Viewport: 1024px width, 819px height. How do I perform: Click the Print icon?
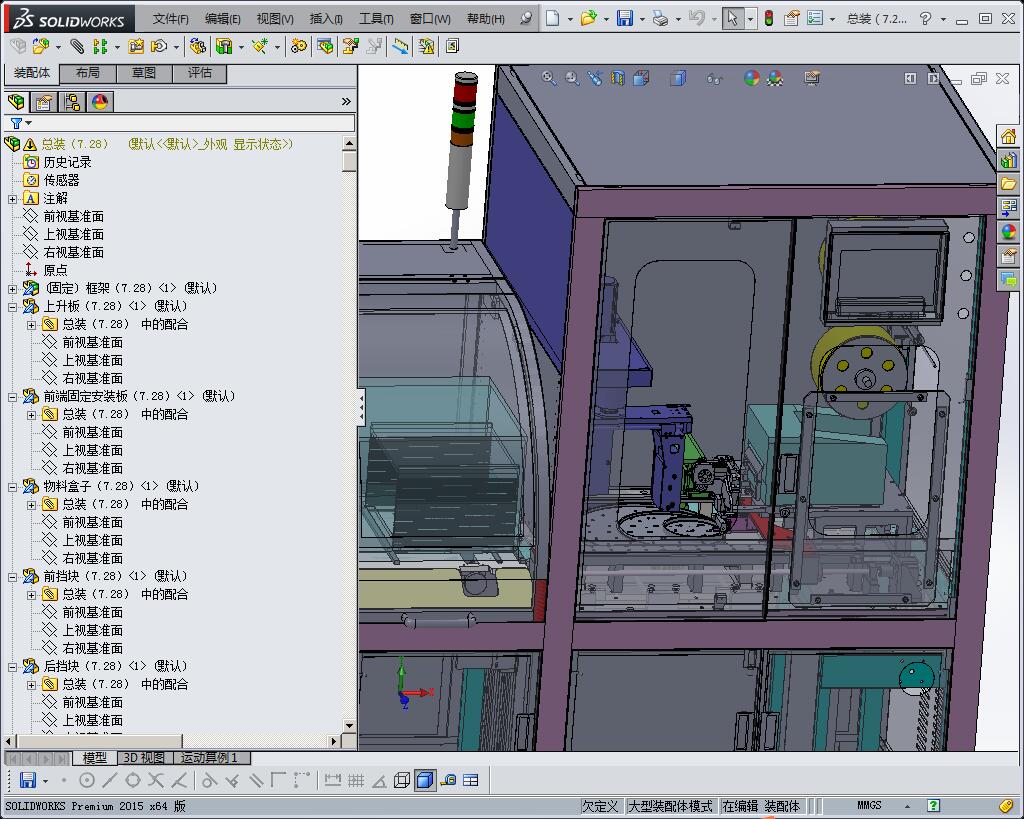click(x=660, y=18)
